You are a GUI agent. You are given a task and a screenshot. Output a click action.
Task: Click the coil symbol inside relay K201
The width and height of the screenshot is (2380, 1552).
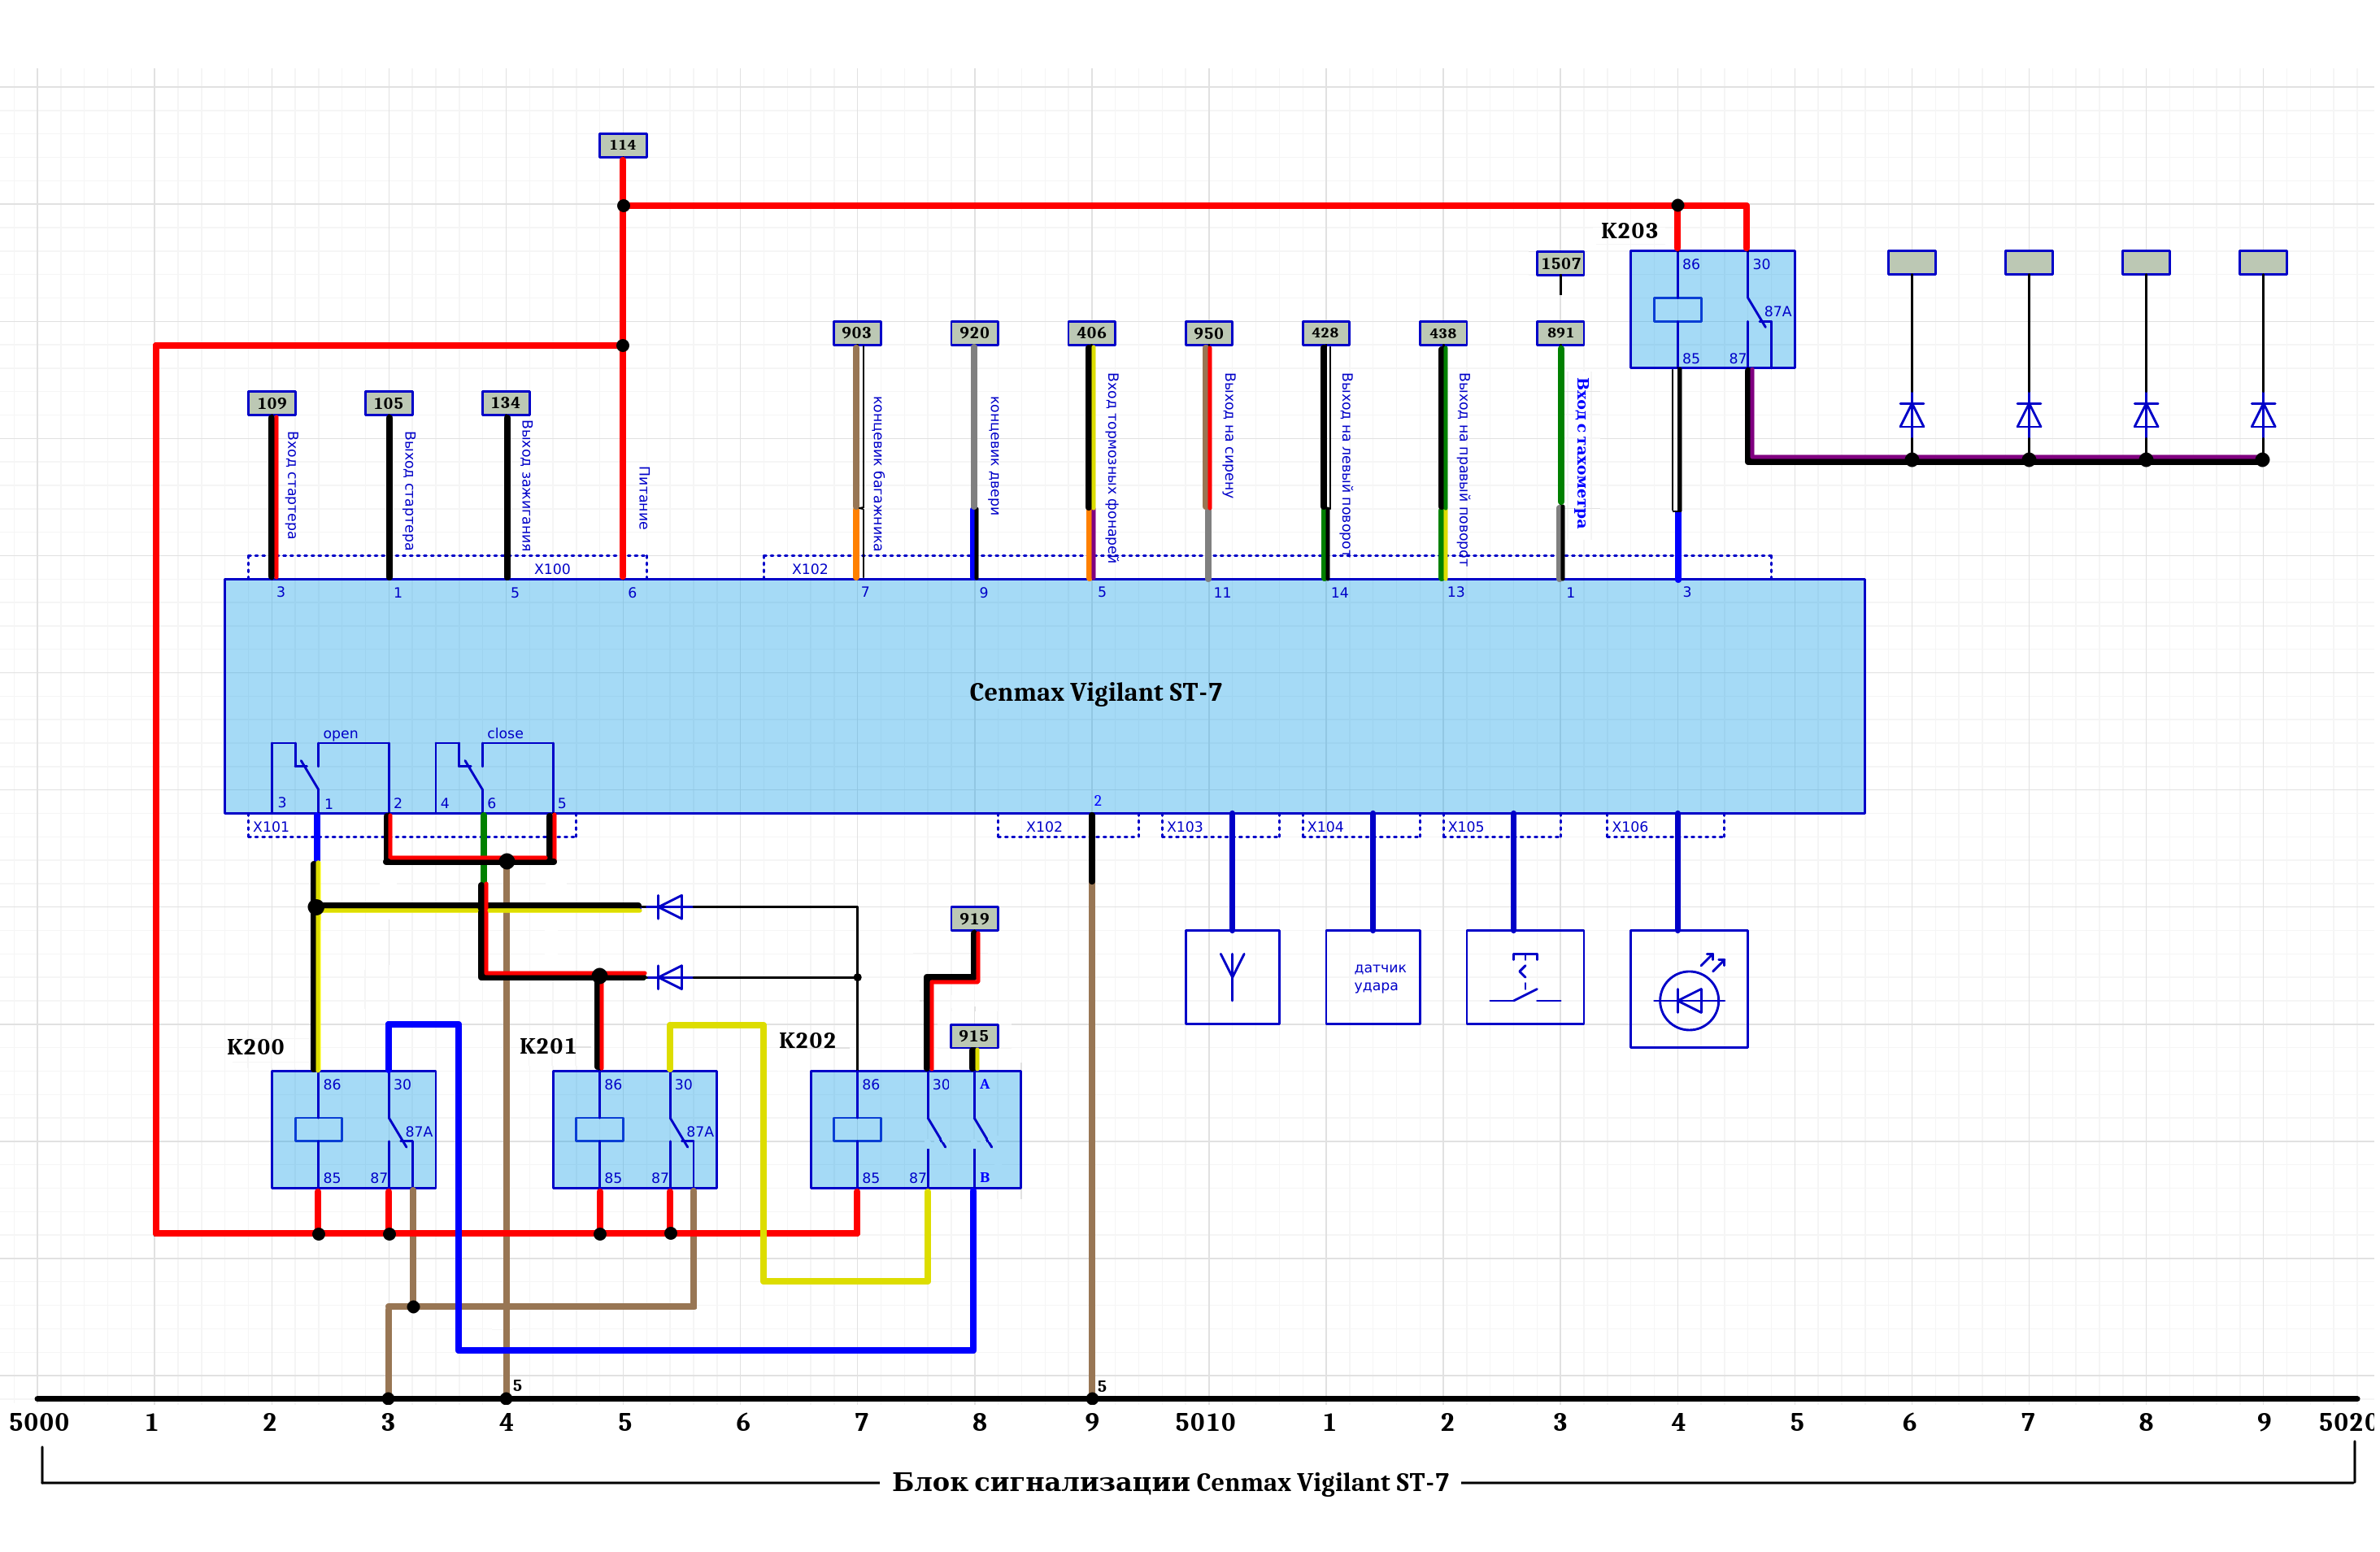point(601,1131)
